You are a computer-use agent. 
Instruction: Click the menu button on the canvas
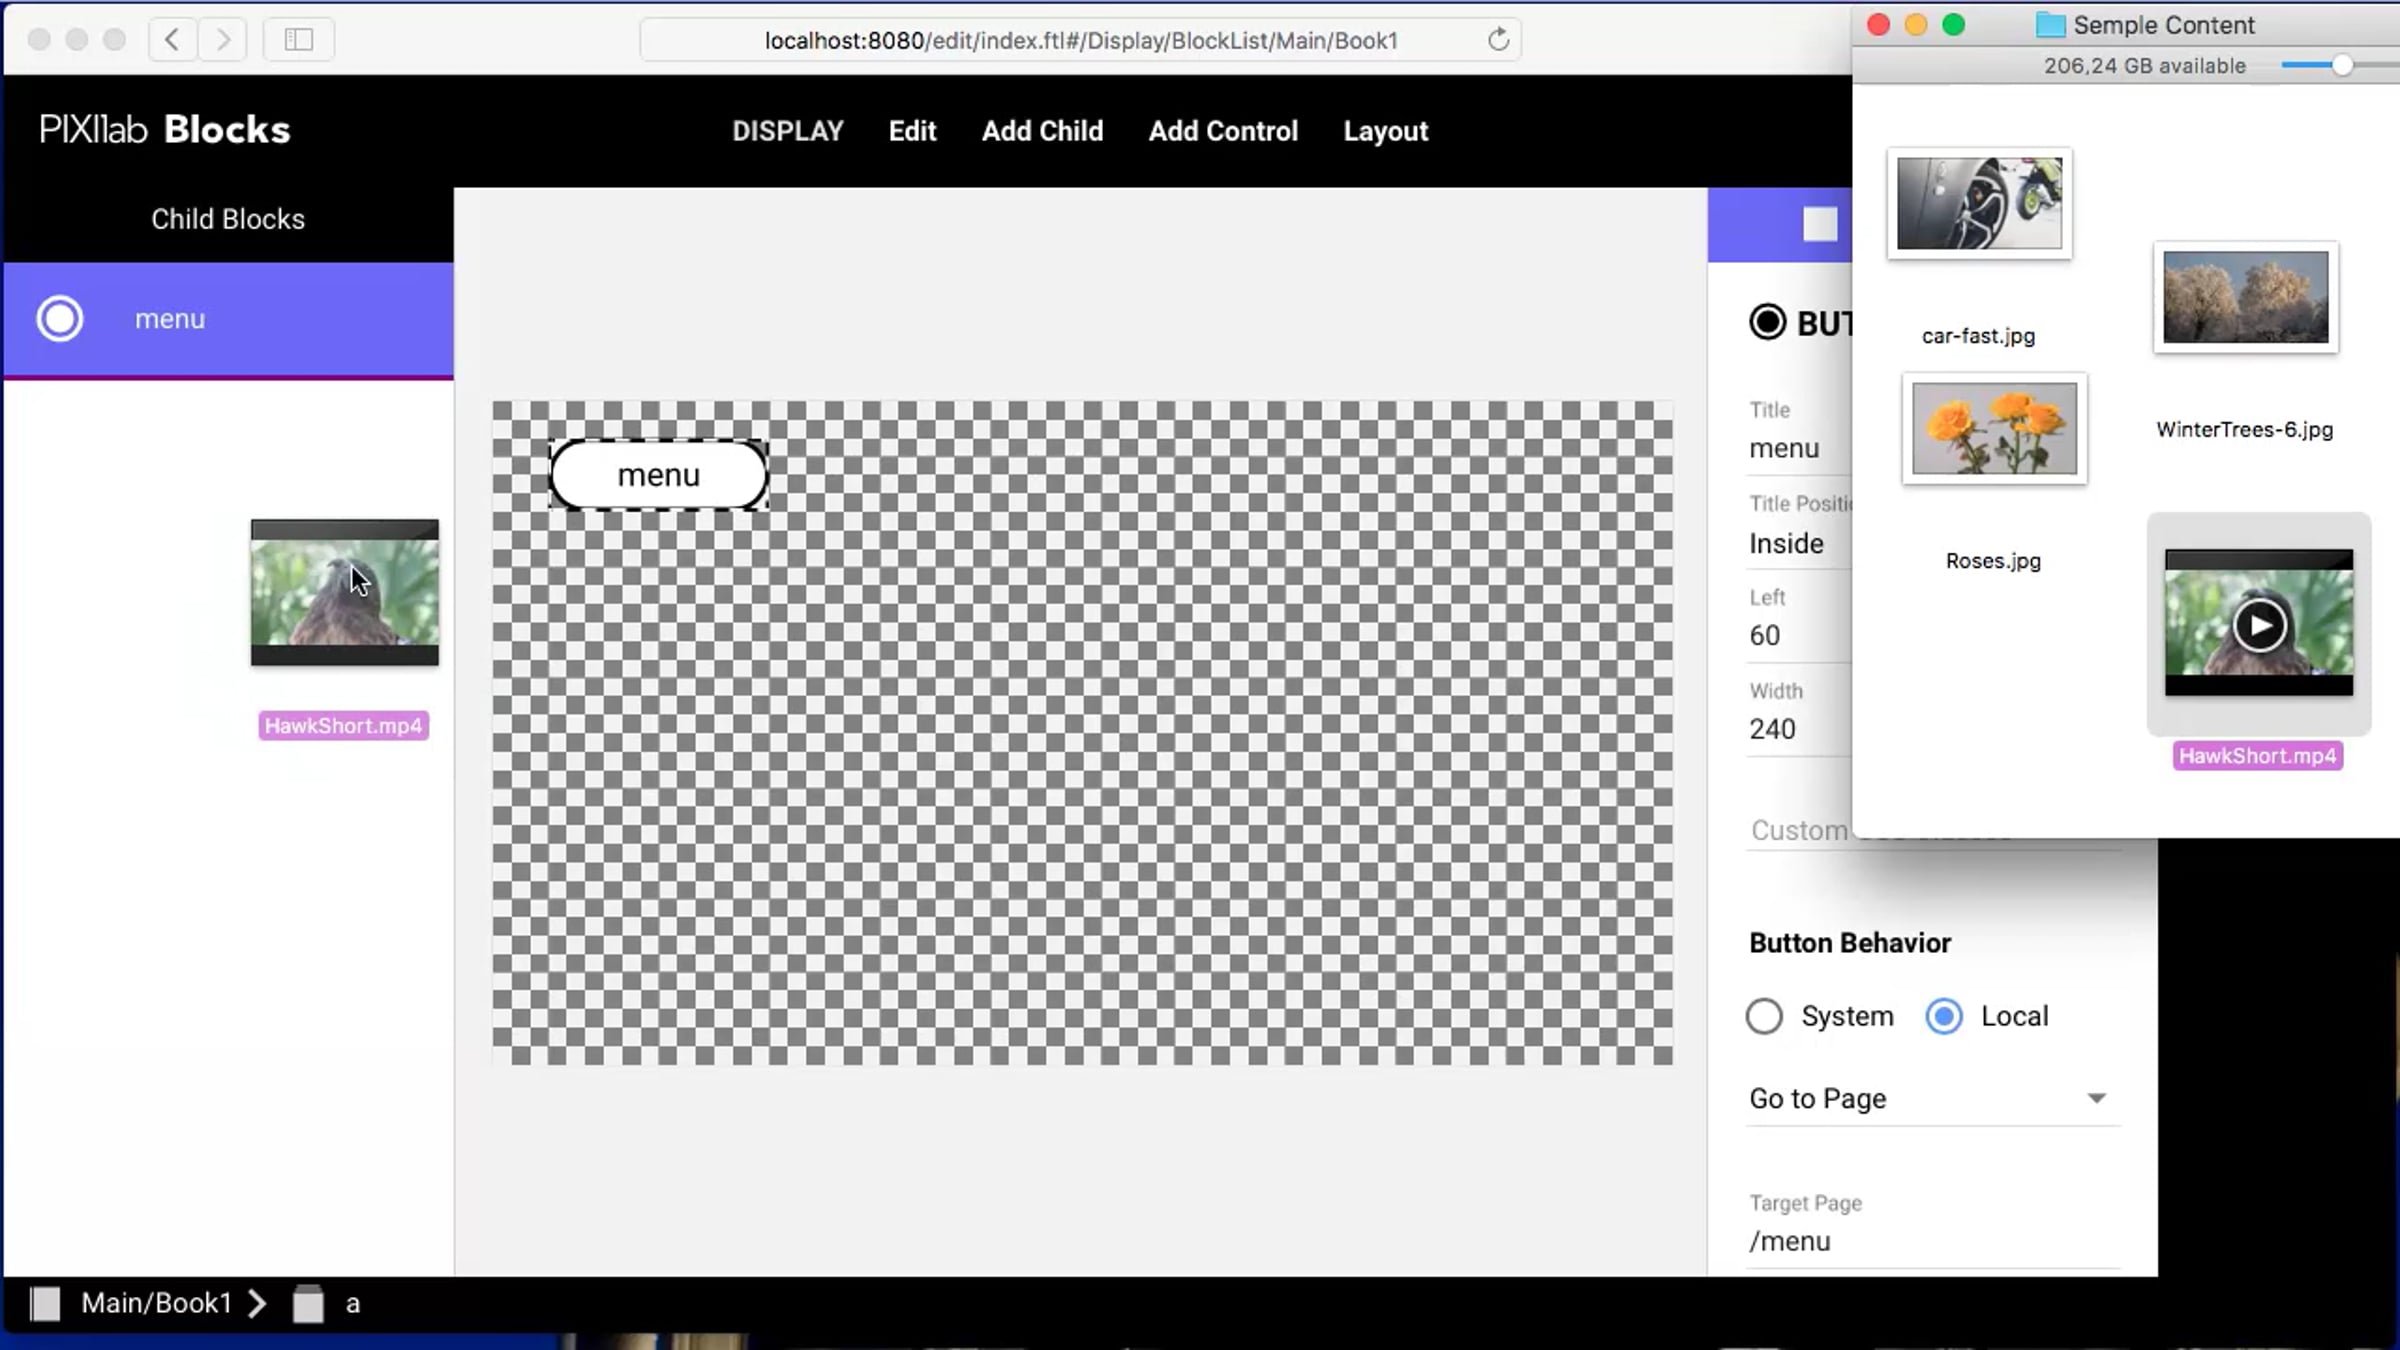658,475
